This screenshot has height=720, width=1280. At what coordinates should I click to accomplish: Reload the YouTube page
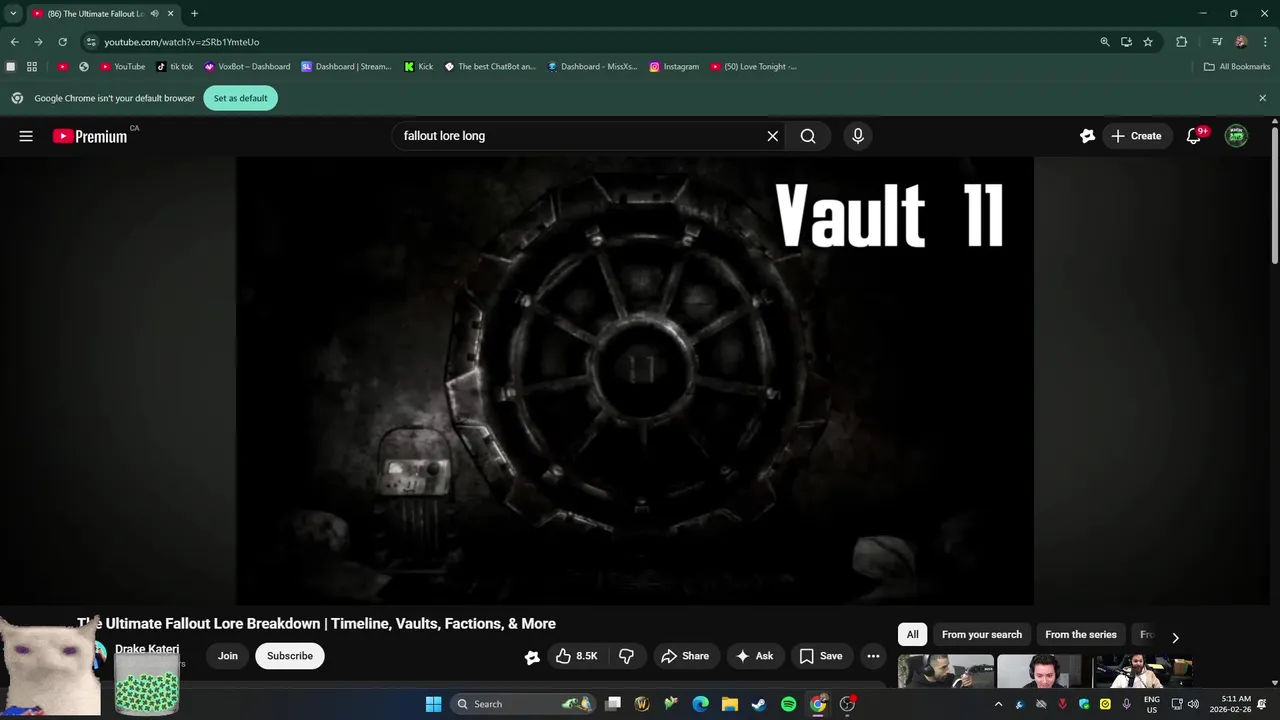click(62, 42)
